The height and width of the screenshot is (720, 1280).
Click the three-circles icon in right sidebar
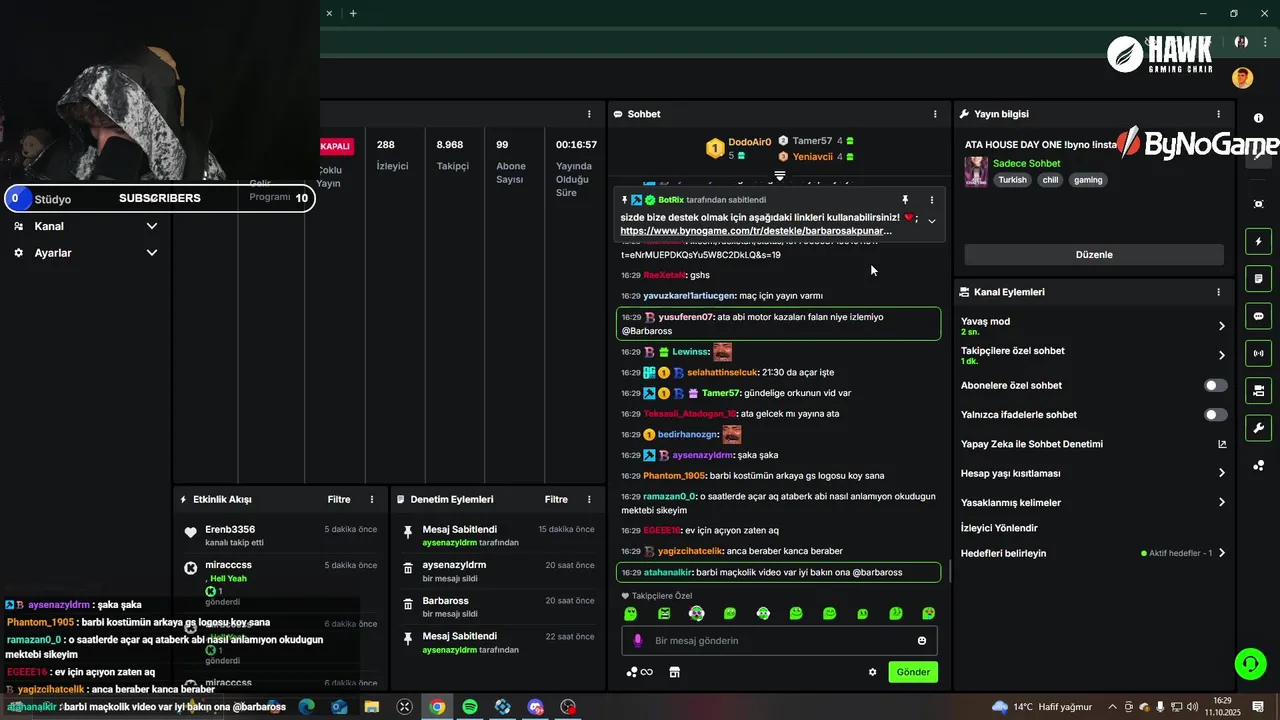coord(1258,465)
